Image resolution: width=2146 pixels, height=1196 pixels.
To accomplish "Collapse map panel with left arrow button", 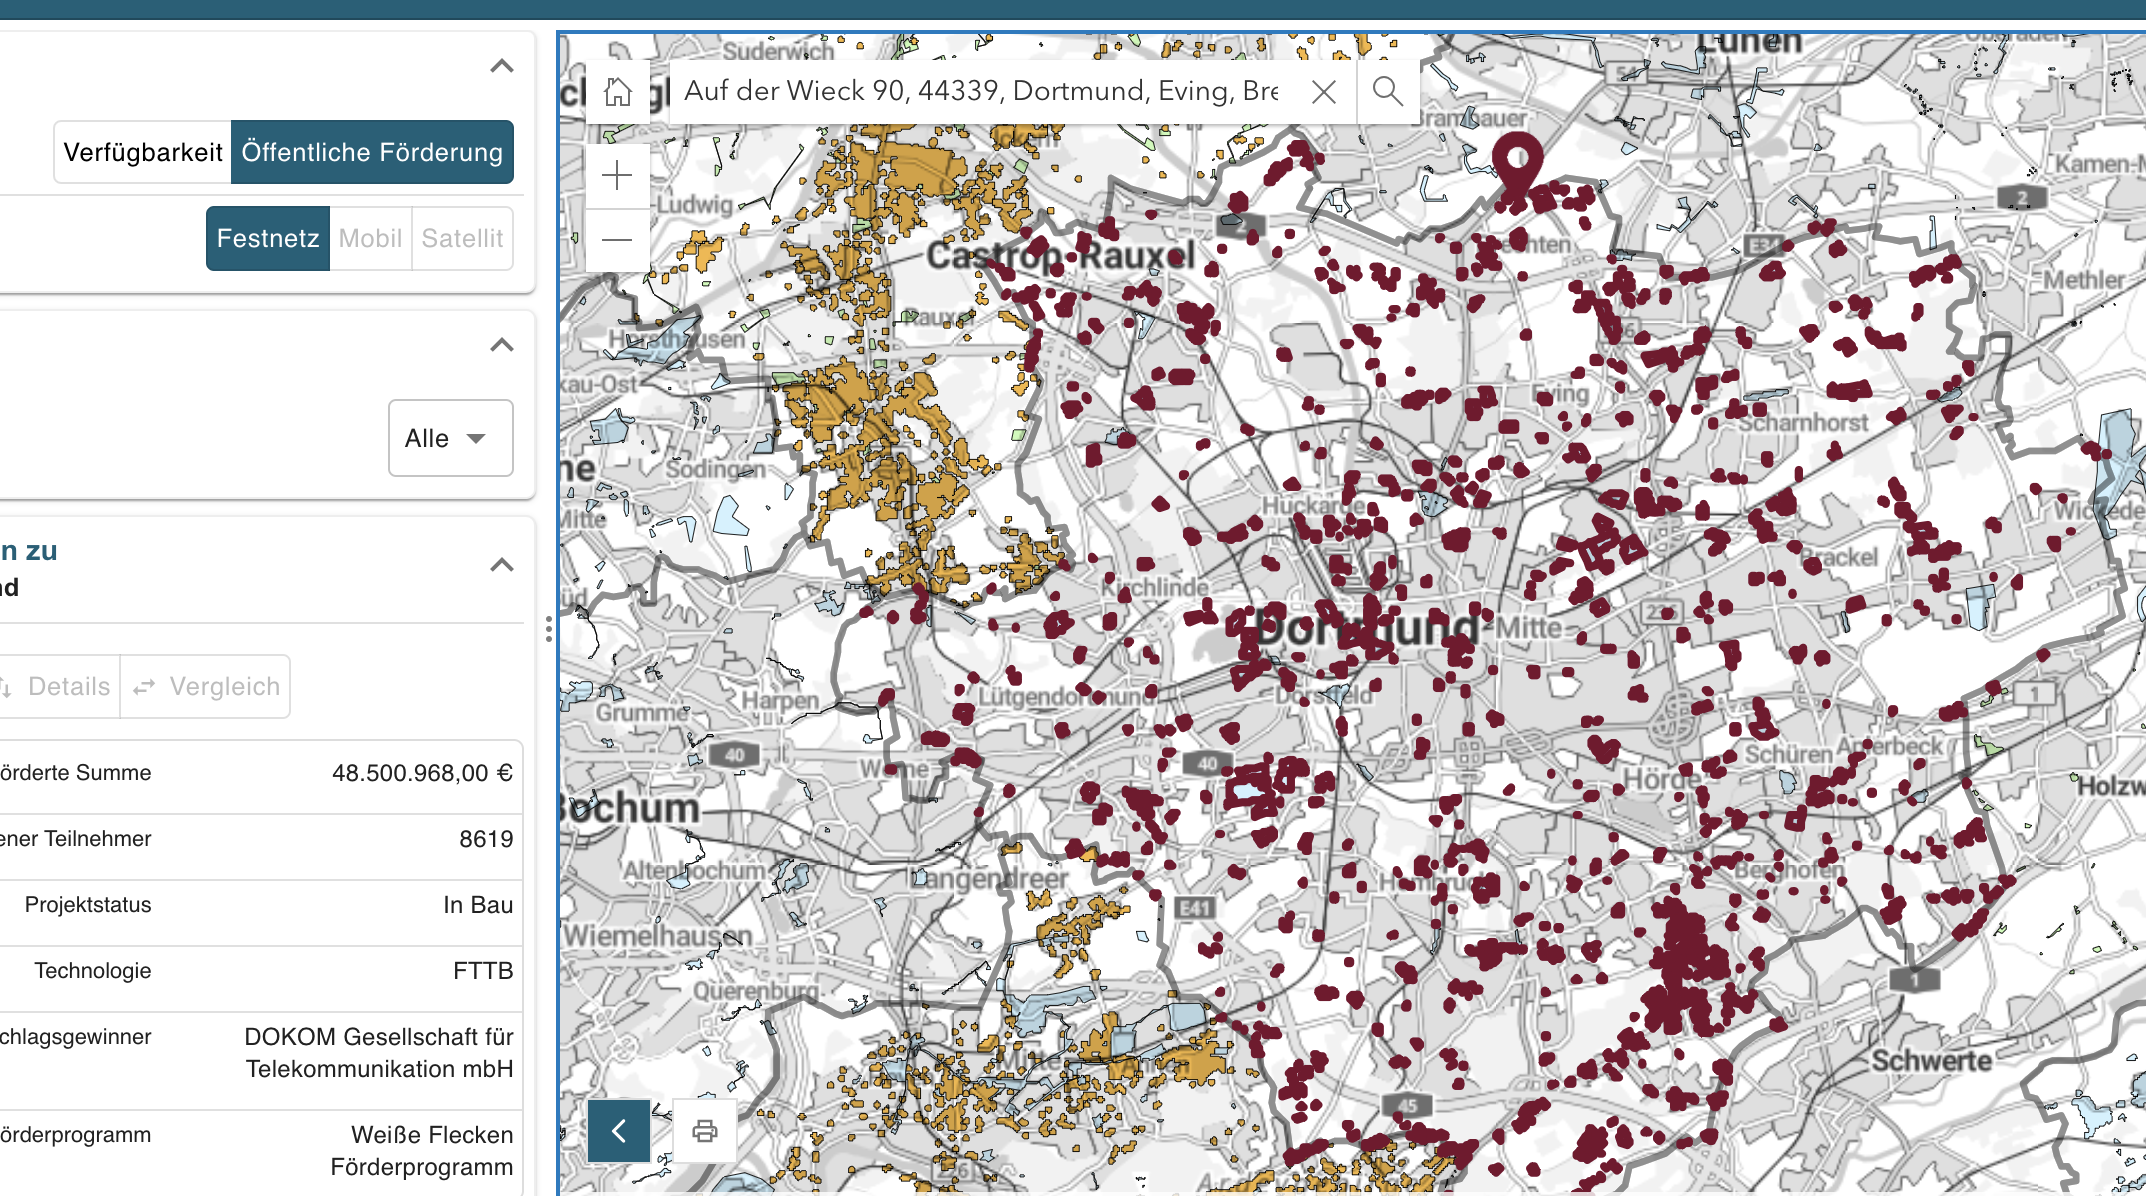I will (x=619, y=1131).
